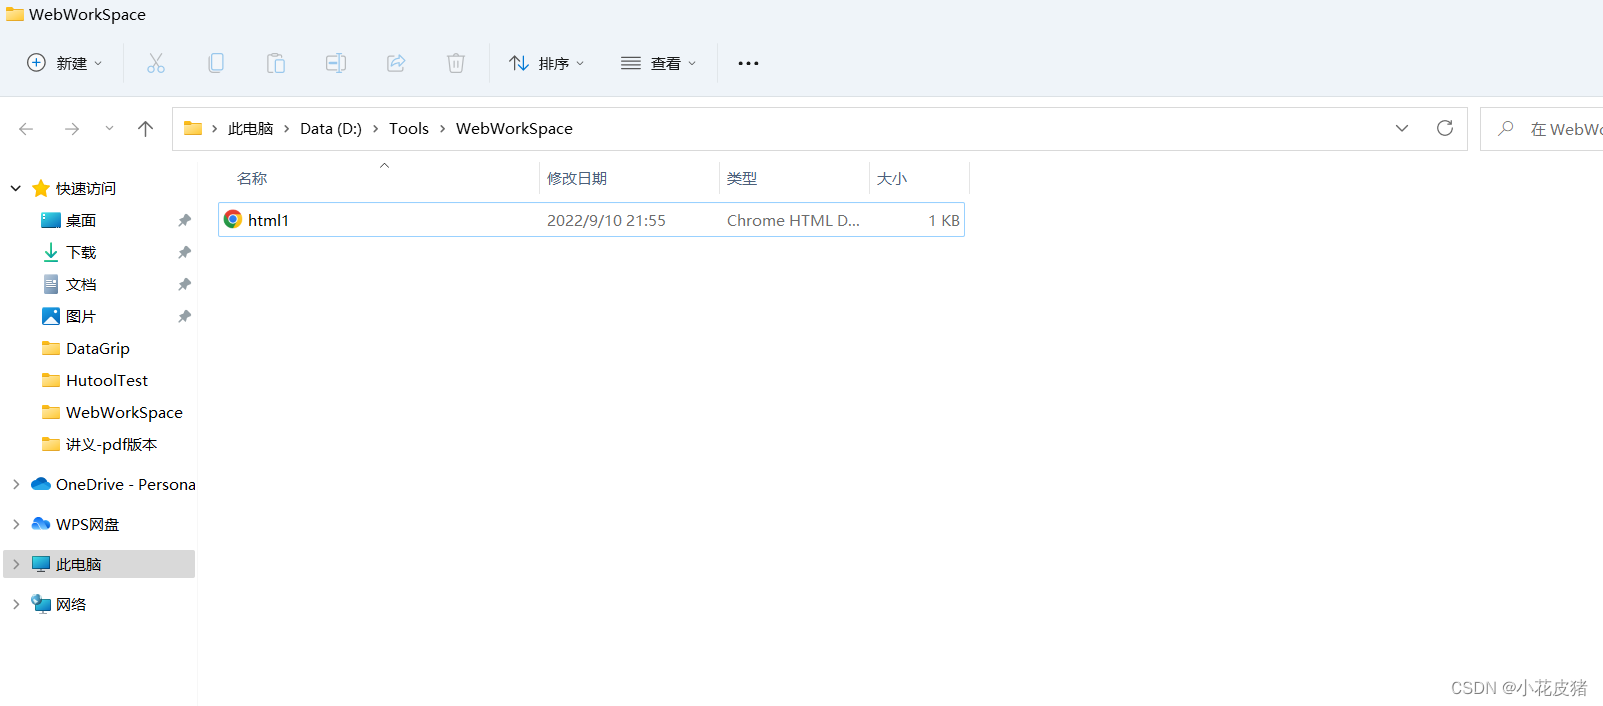The image size is (1603, 706).
Task: Click the html1 date 2022/9/10 21:55
Action: [606, 220]
